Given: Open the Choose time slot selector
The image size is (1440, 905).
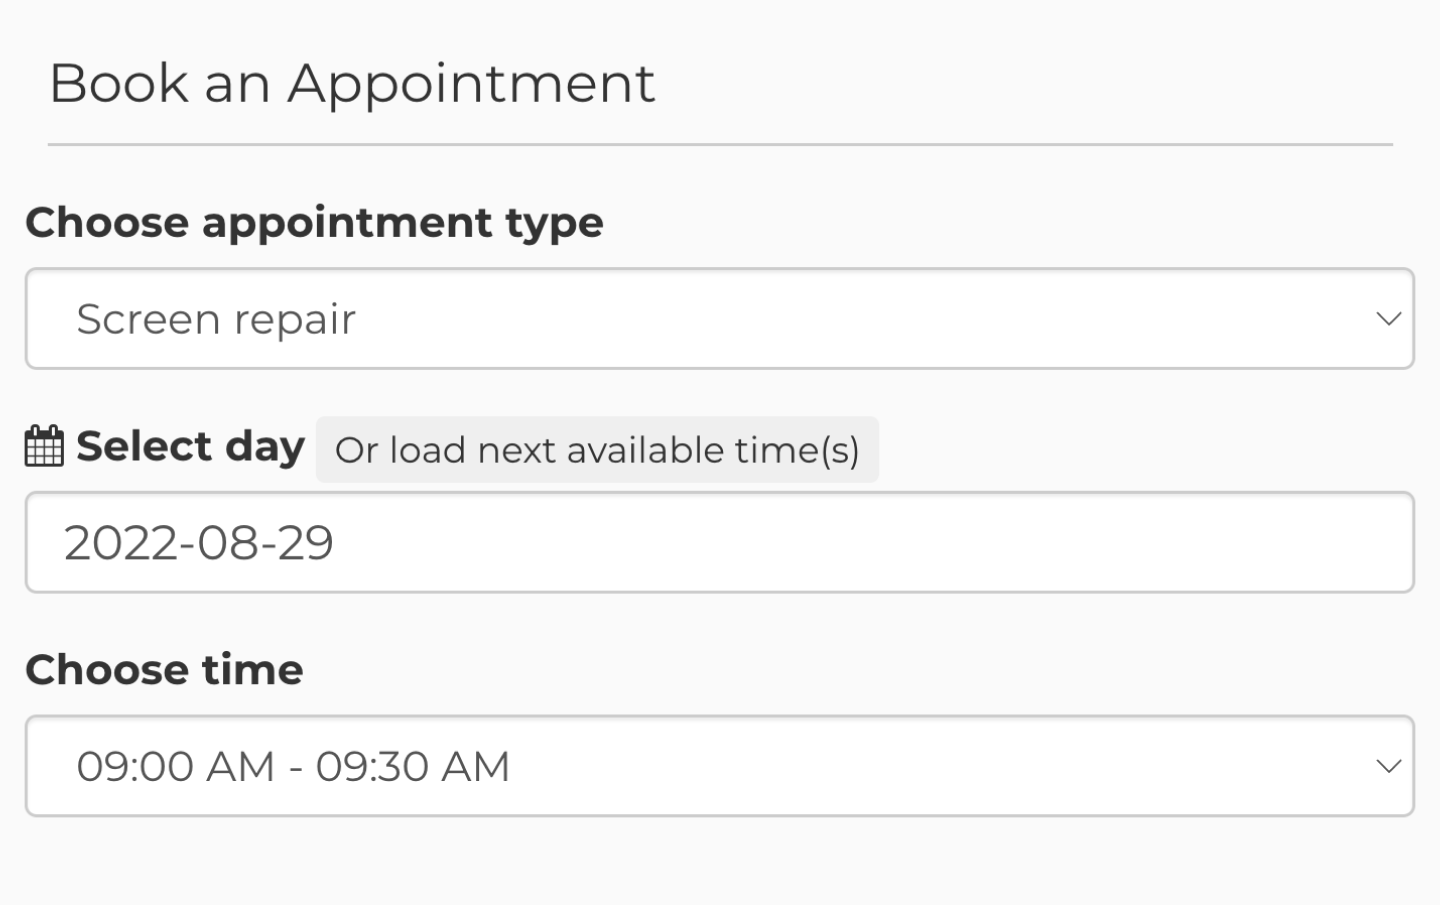Looking at the screenshot, I should point(719,767).
